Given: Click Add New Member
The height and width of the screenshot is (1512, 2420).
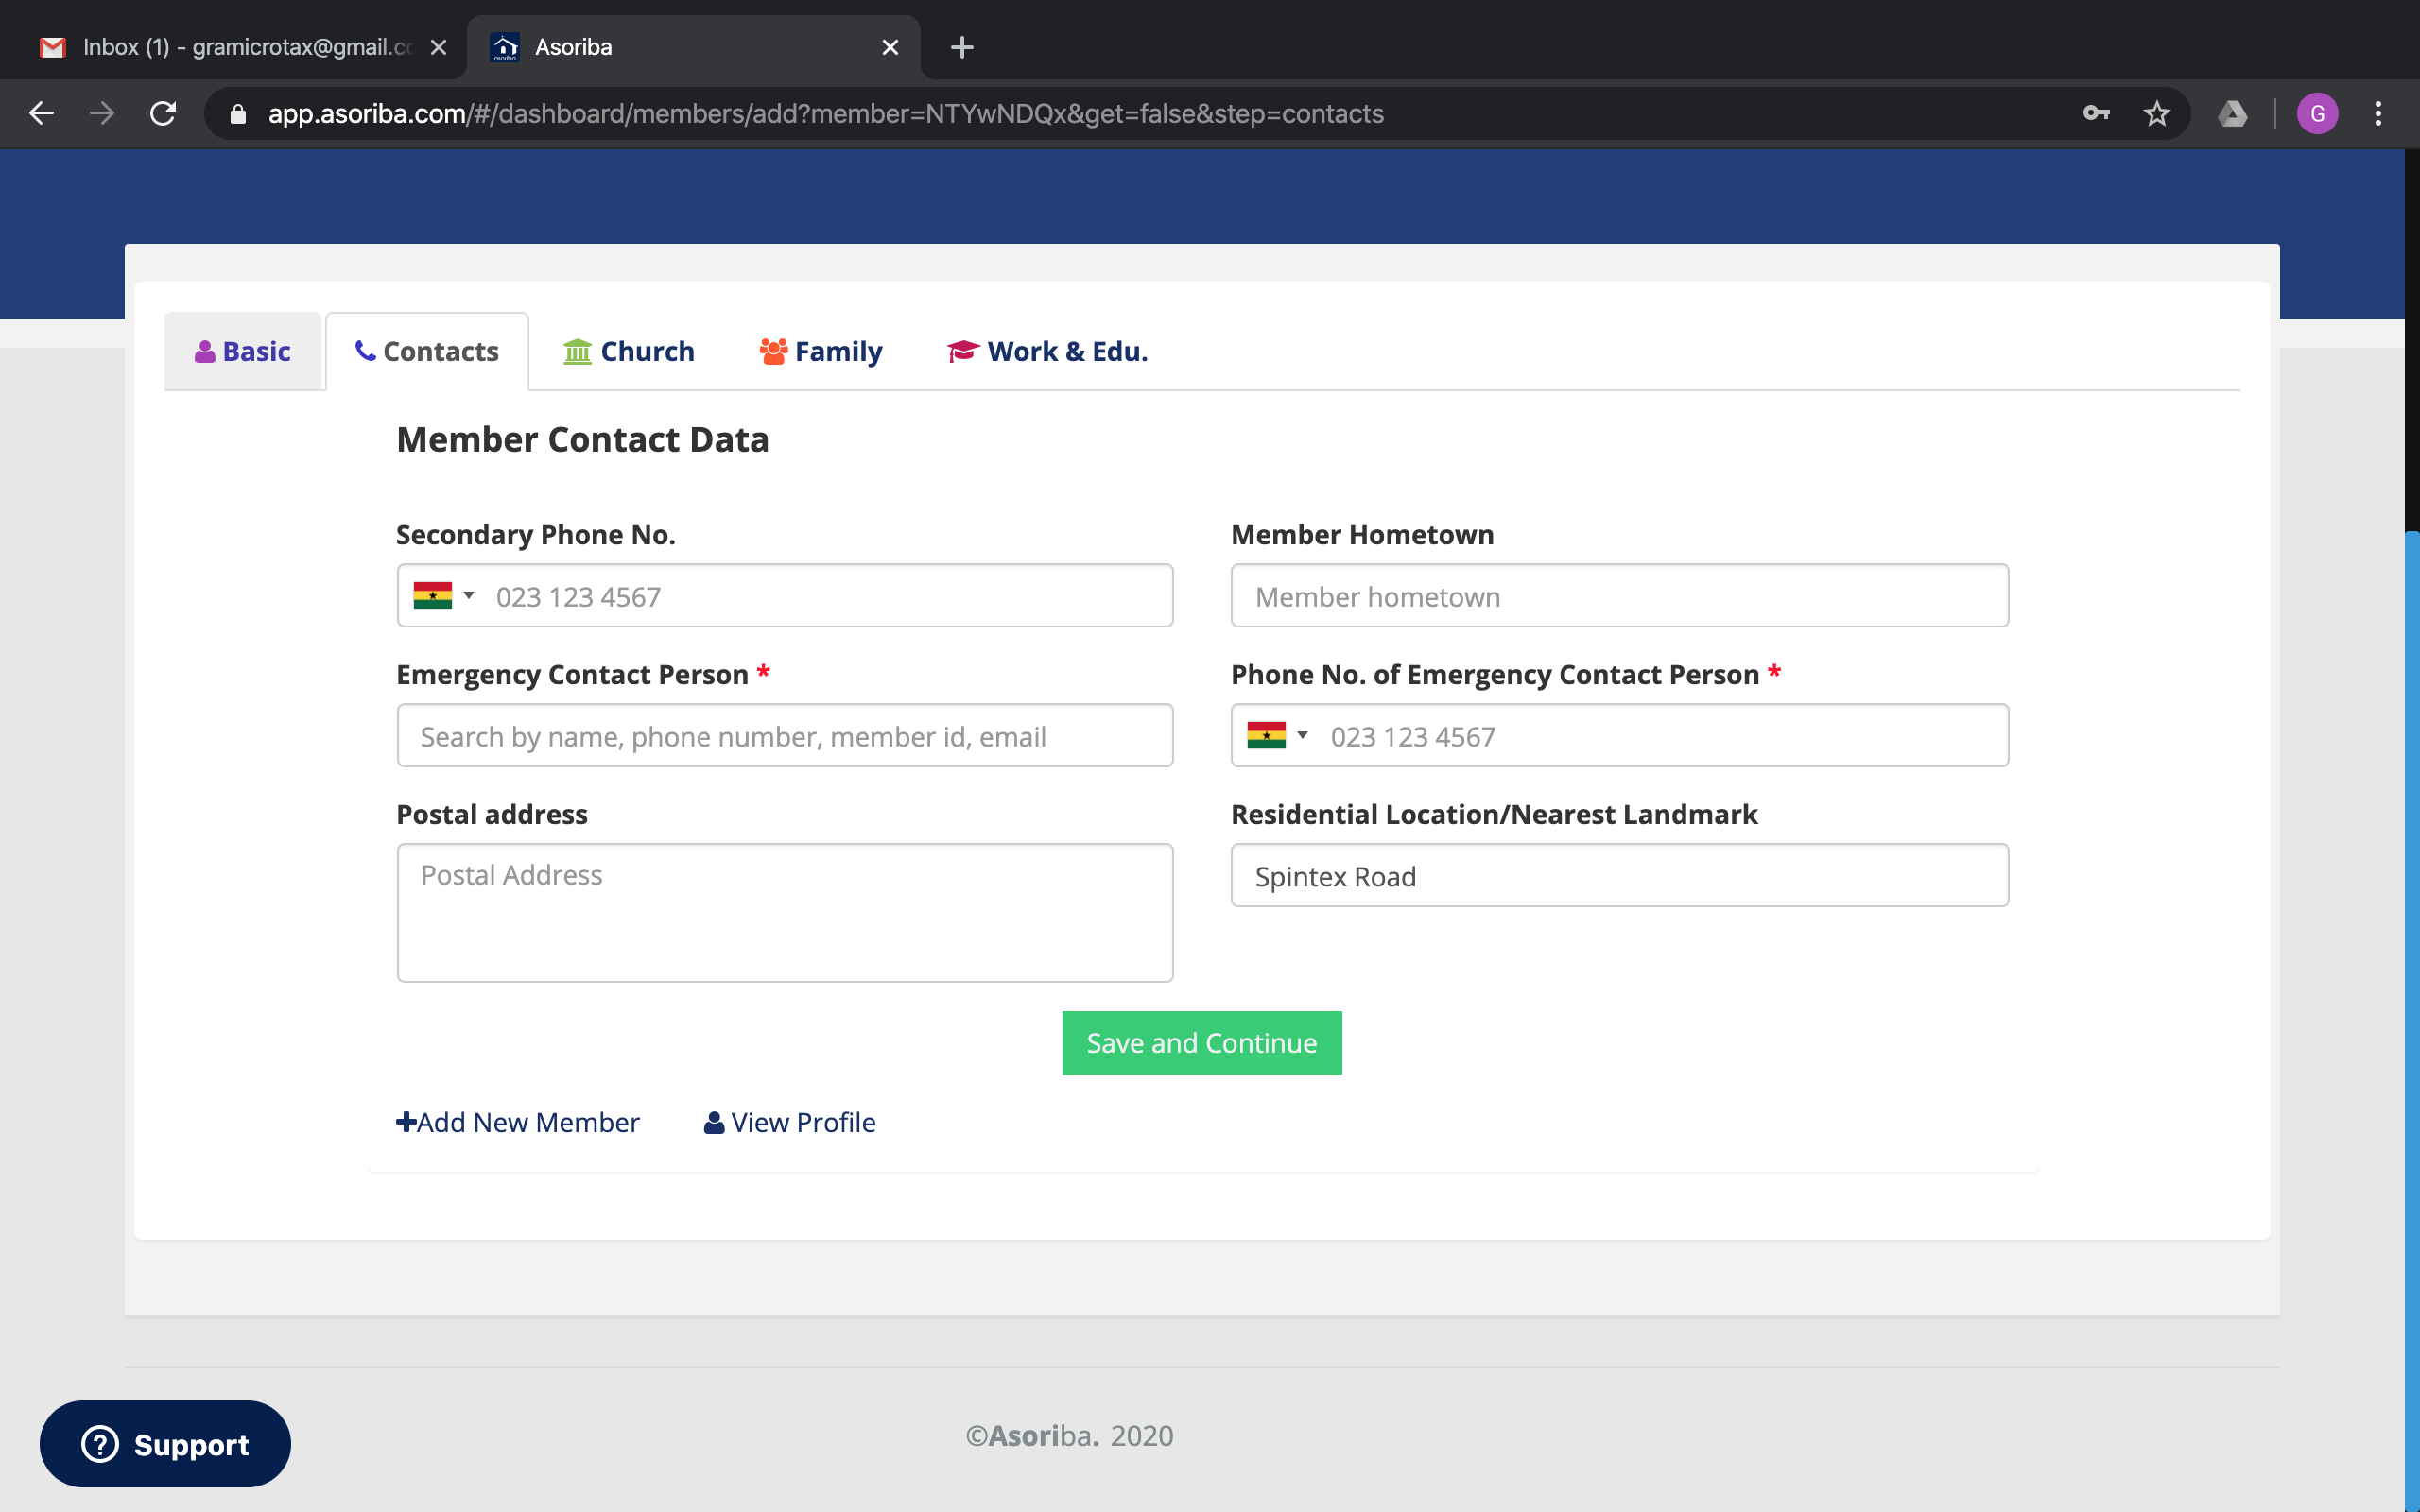Looking at the screenshot, I should coord(517,1122).
